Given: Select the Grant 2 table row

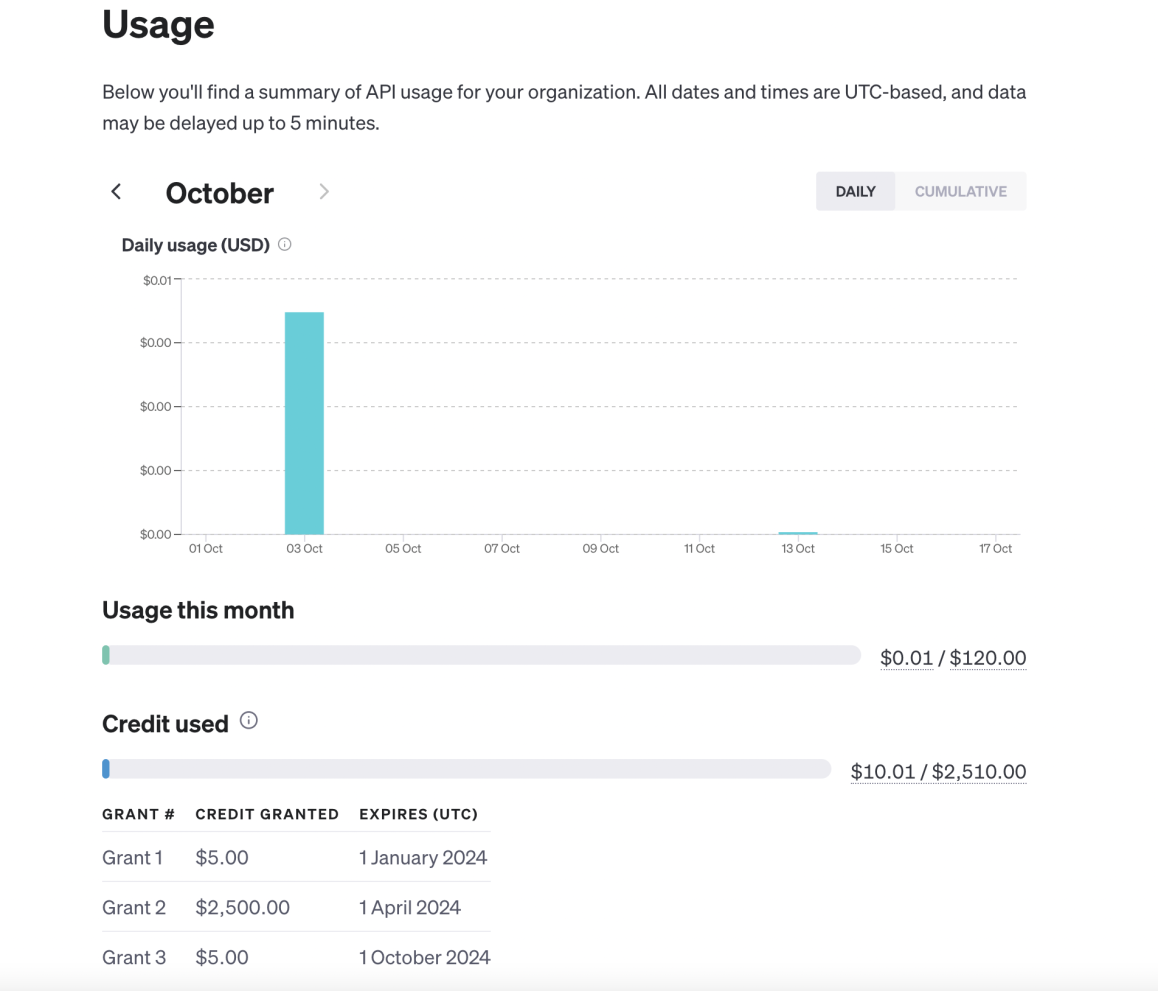Looking at the screenshot, I should (x=296, y=907).
